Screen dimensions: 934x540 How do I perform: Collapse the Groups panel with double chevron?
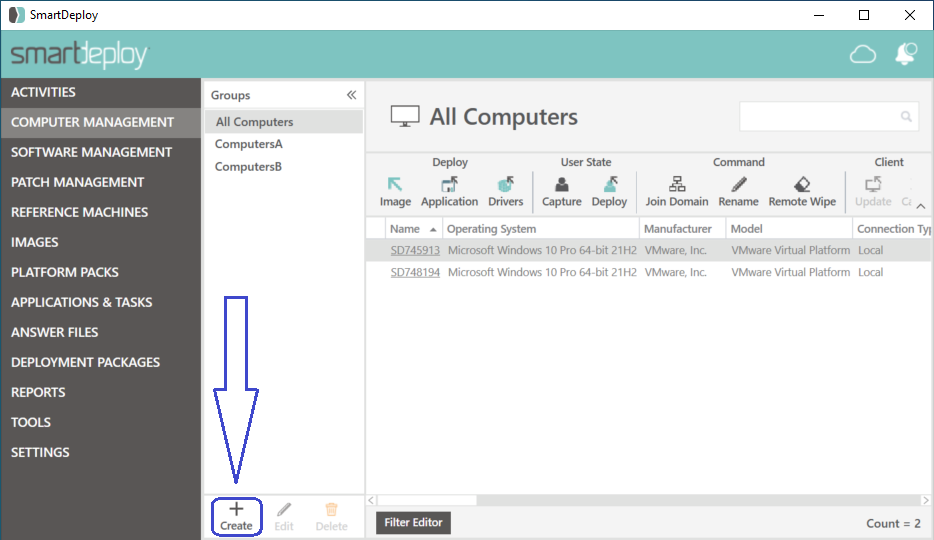click(351, 95)
